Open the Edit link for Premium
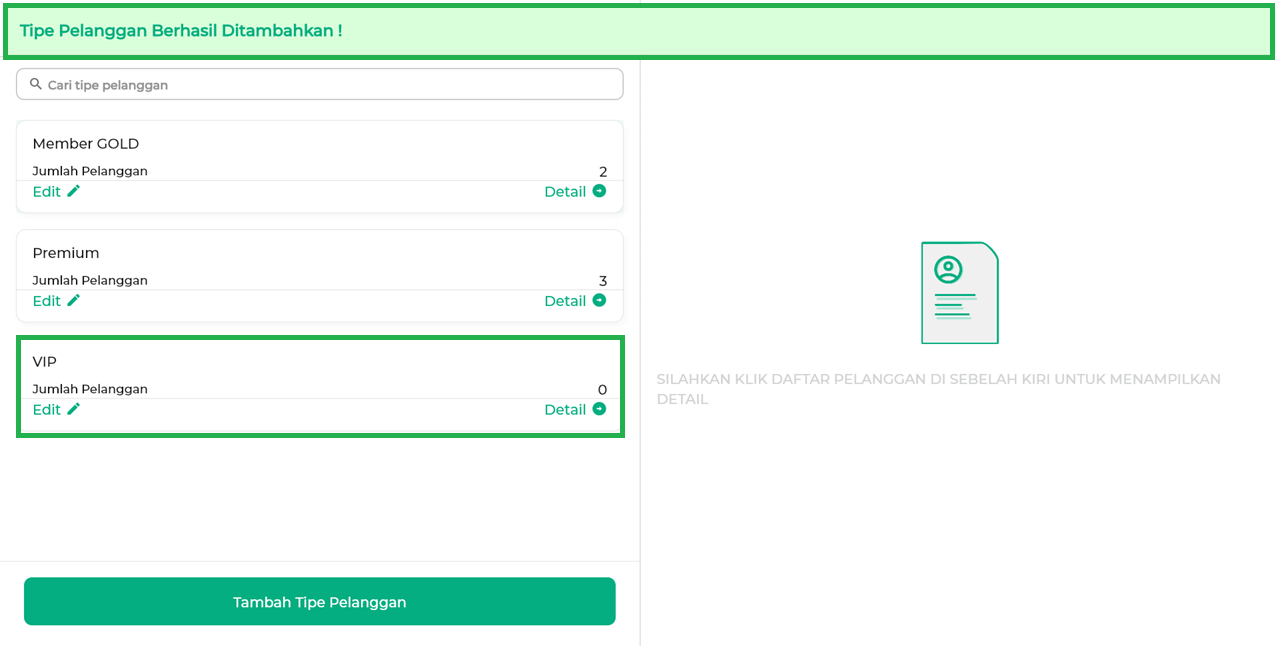Image resolution: width=1278 pixels, height=646 pixels. [47, 301]
